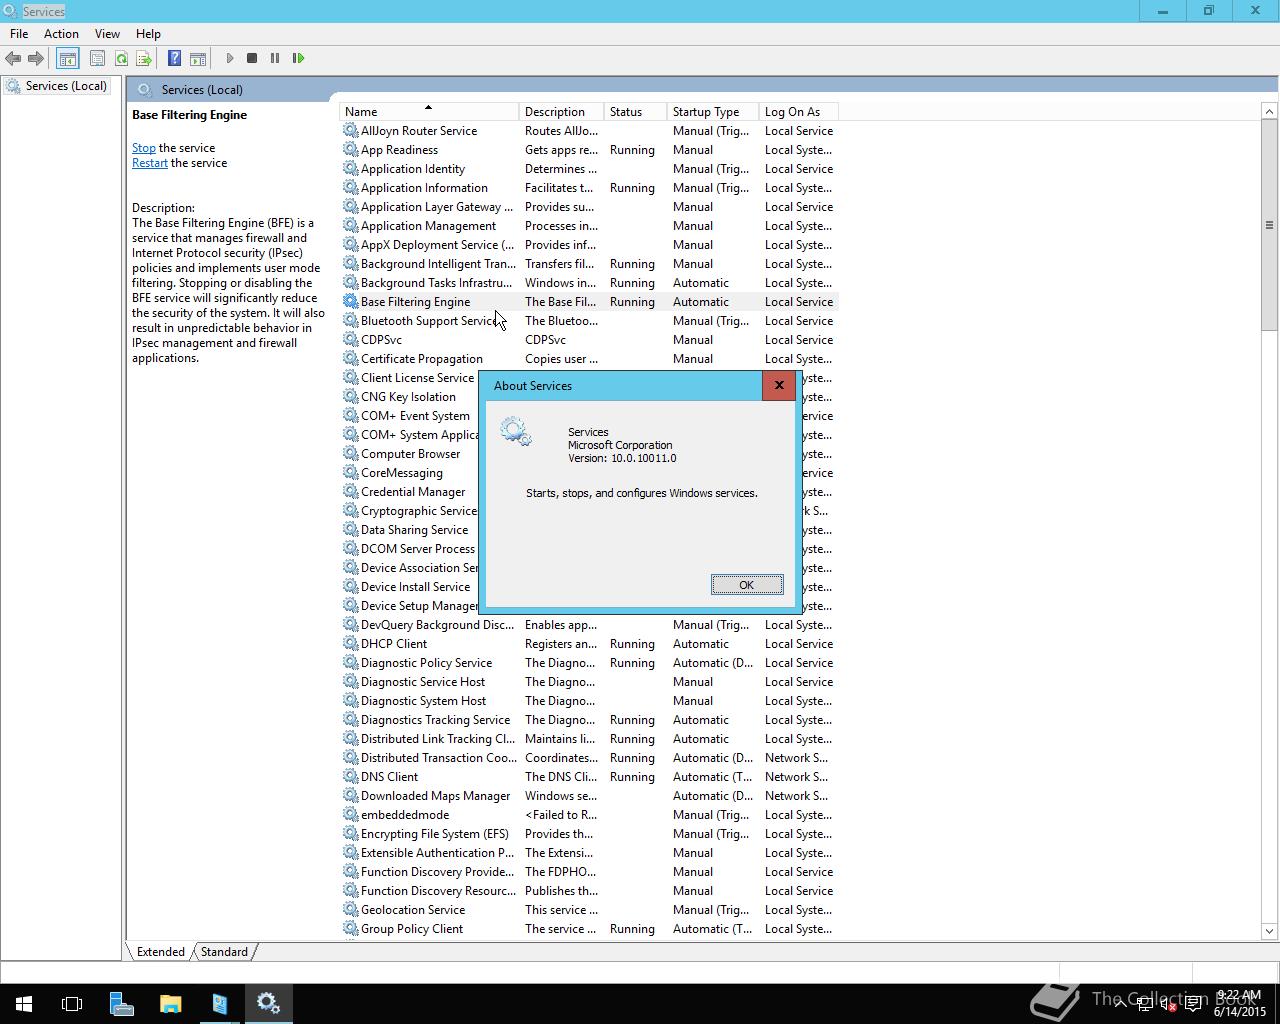1280x1024 pixels.
Task: Select the Computer Browser service
Action: [x=410, y=454]
